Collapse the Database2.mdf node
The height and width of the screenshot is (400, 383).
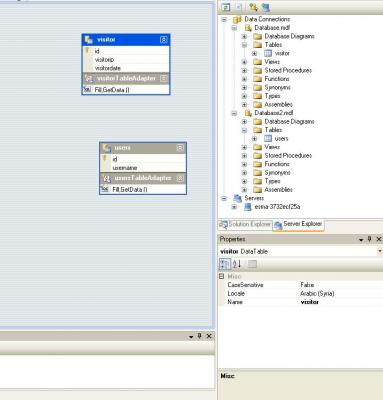pyautogui.click(x=234, y=113)
